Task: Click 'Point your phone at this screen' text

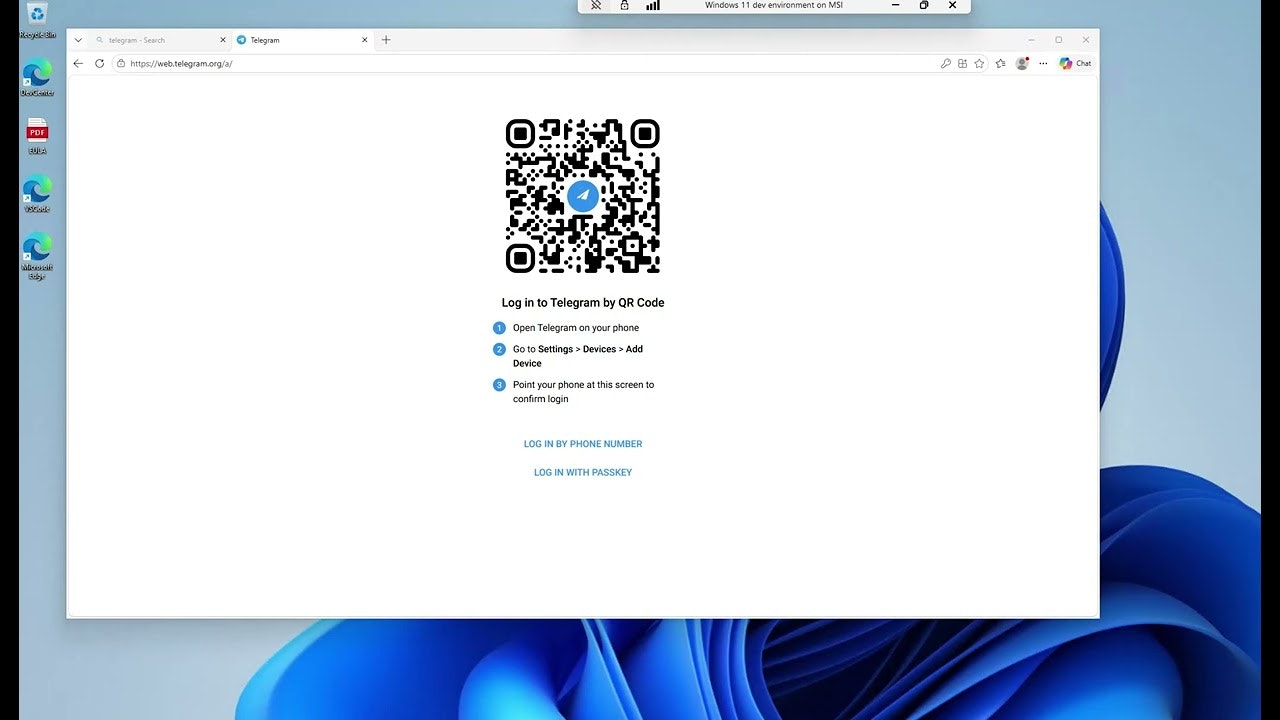Action: (583, 391)
